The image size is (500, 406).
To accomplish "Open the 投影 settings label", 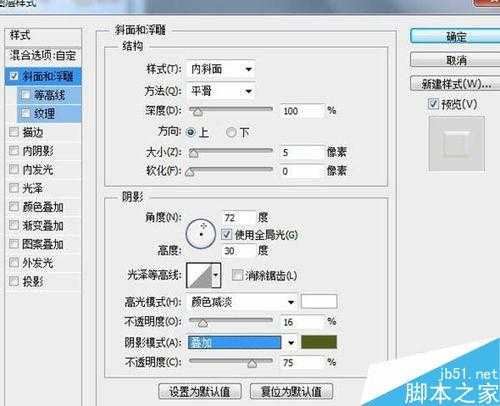I will pos(33,282).
